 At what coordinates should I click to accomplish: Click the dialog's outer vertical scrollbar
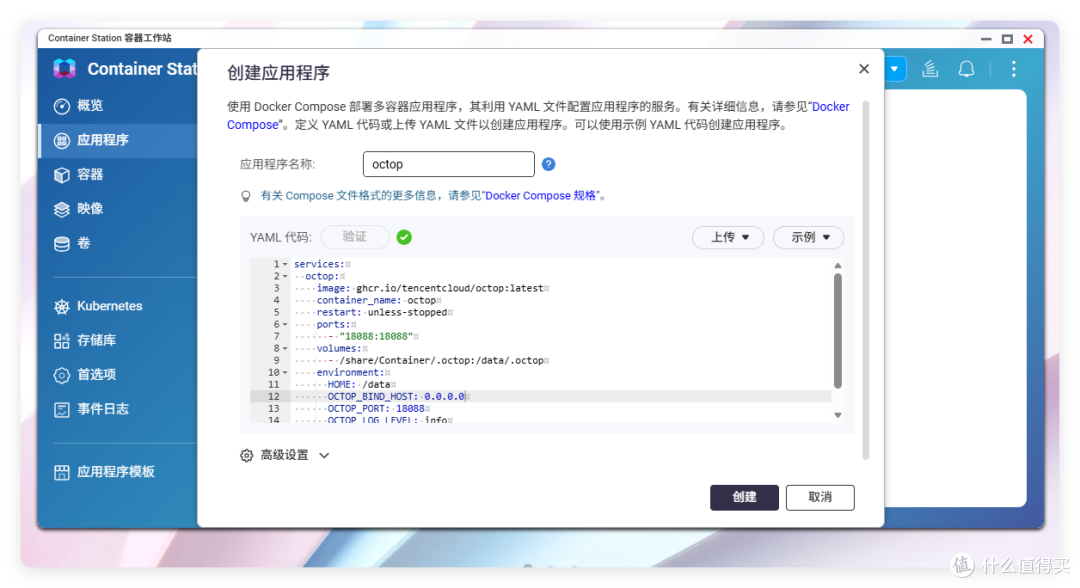(x=866, y=280)
